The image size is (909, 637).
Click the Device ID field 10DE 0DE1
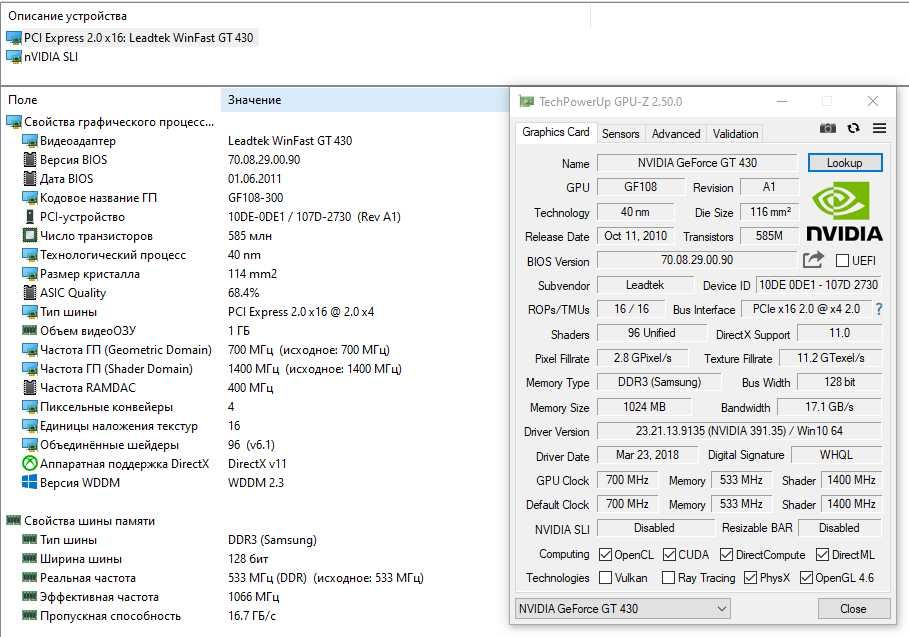pyautogui.click(x=819, y=285)
